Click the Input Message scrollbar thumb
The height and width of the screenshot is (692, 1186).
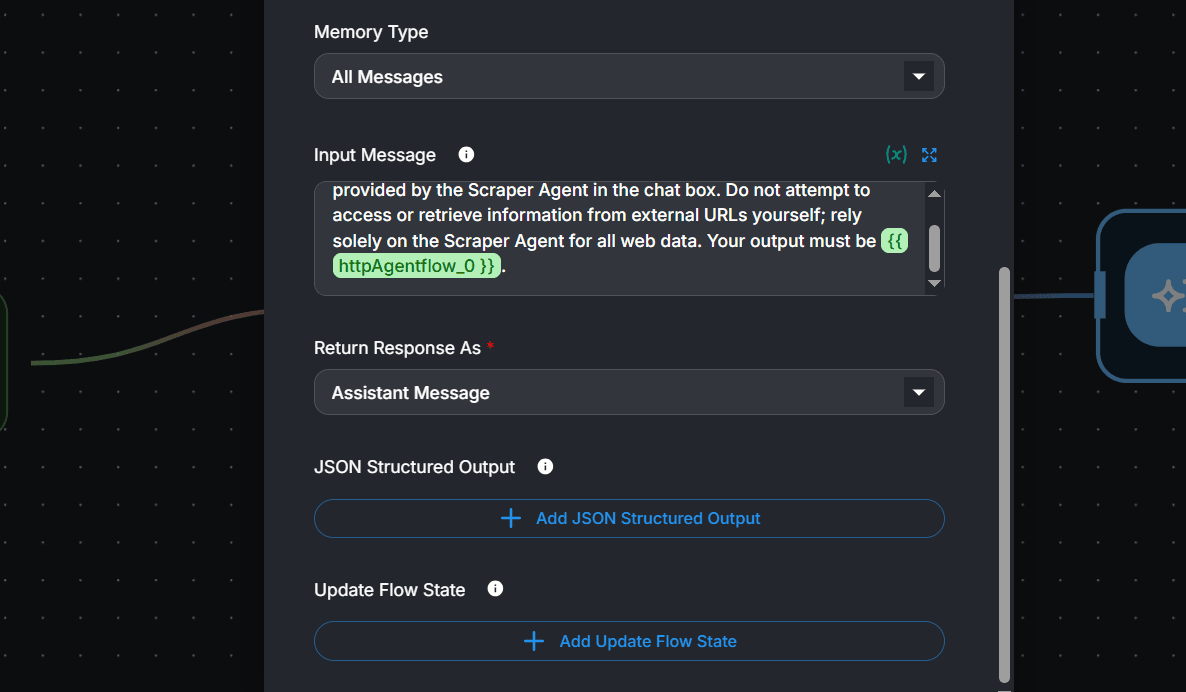pos(934,248)
